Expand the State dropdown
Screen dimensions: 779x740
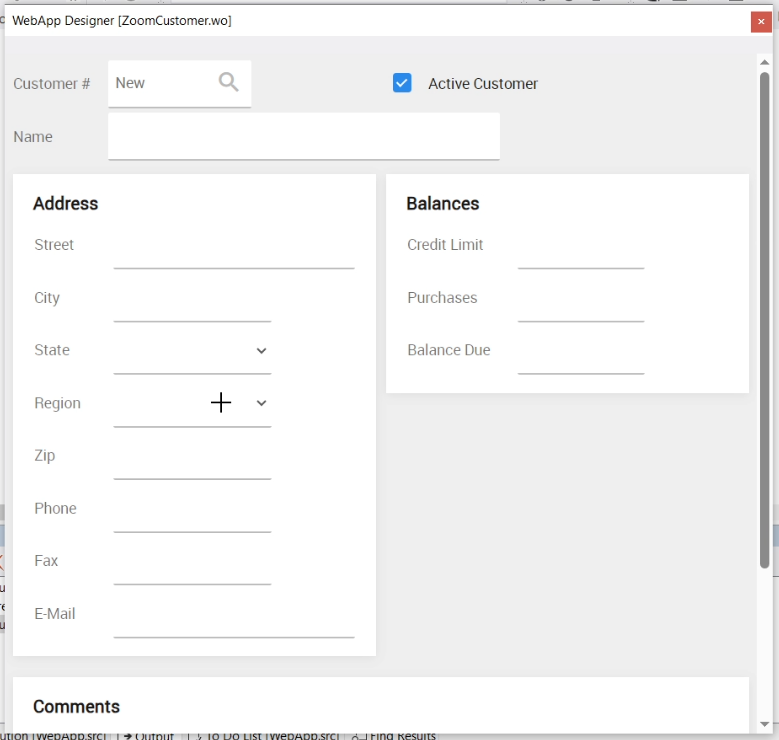tap(261, 351)
